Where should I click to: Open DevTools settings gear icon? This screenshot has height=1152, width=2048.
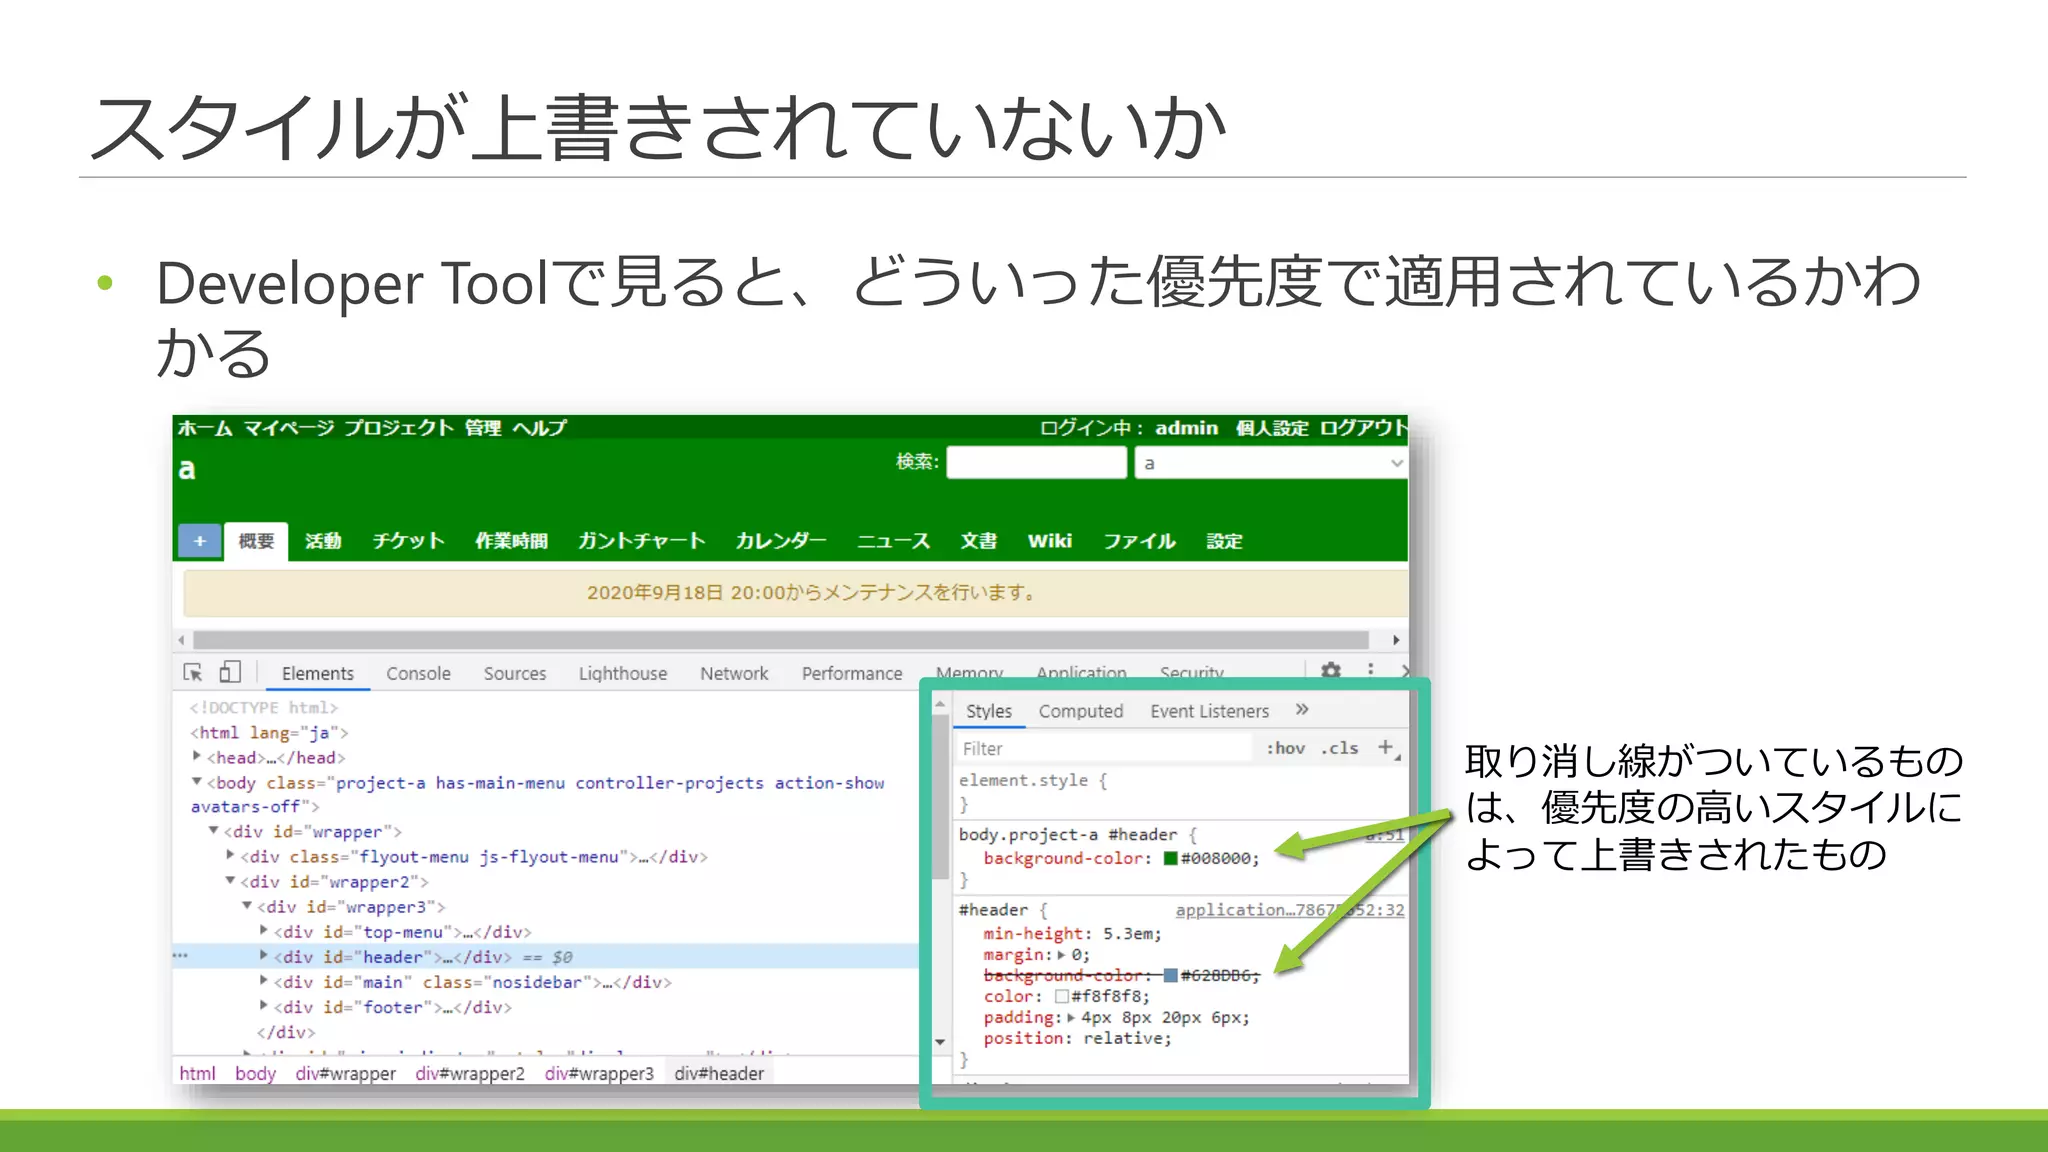[1331, 670]
